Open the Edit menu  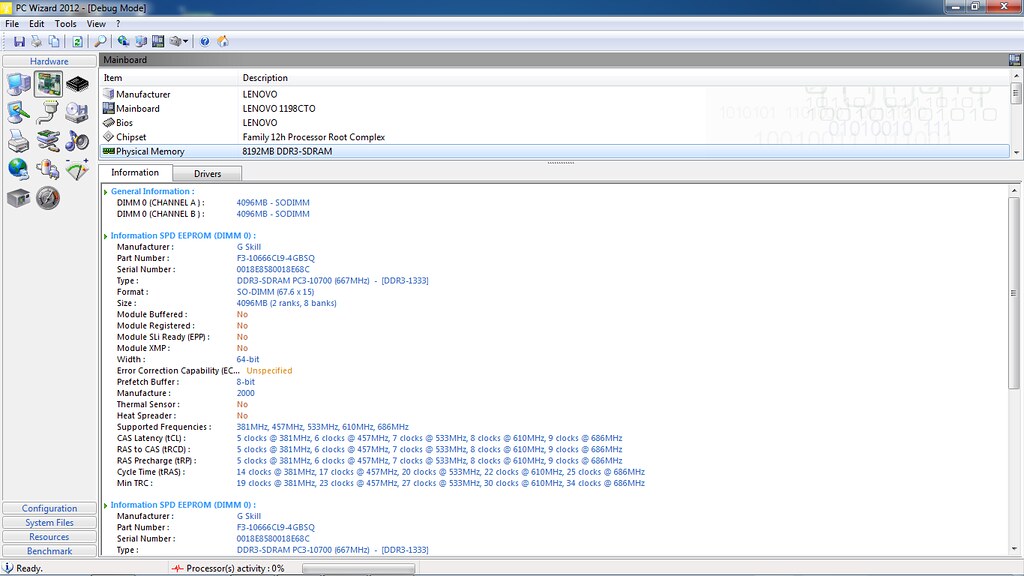pyautogui.click(x=37, y=24)
